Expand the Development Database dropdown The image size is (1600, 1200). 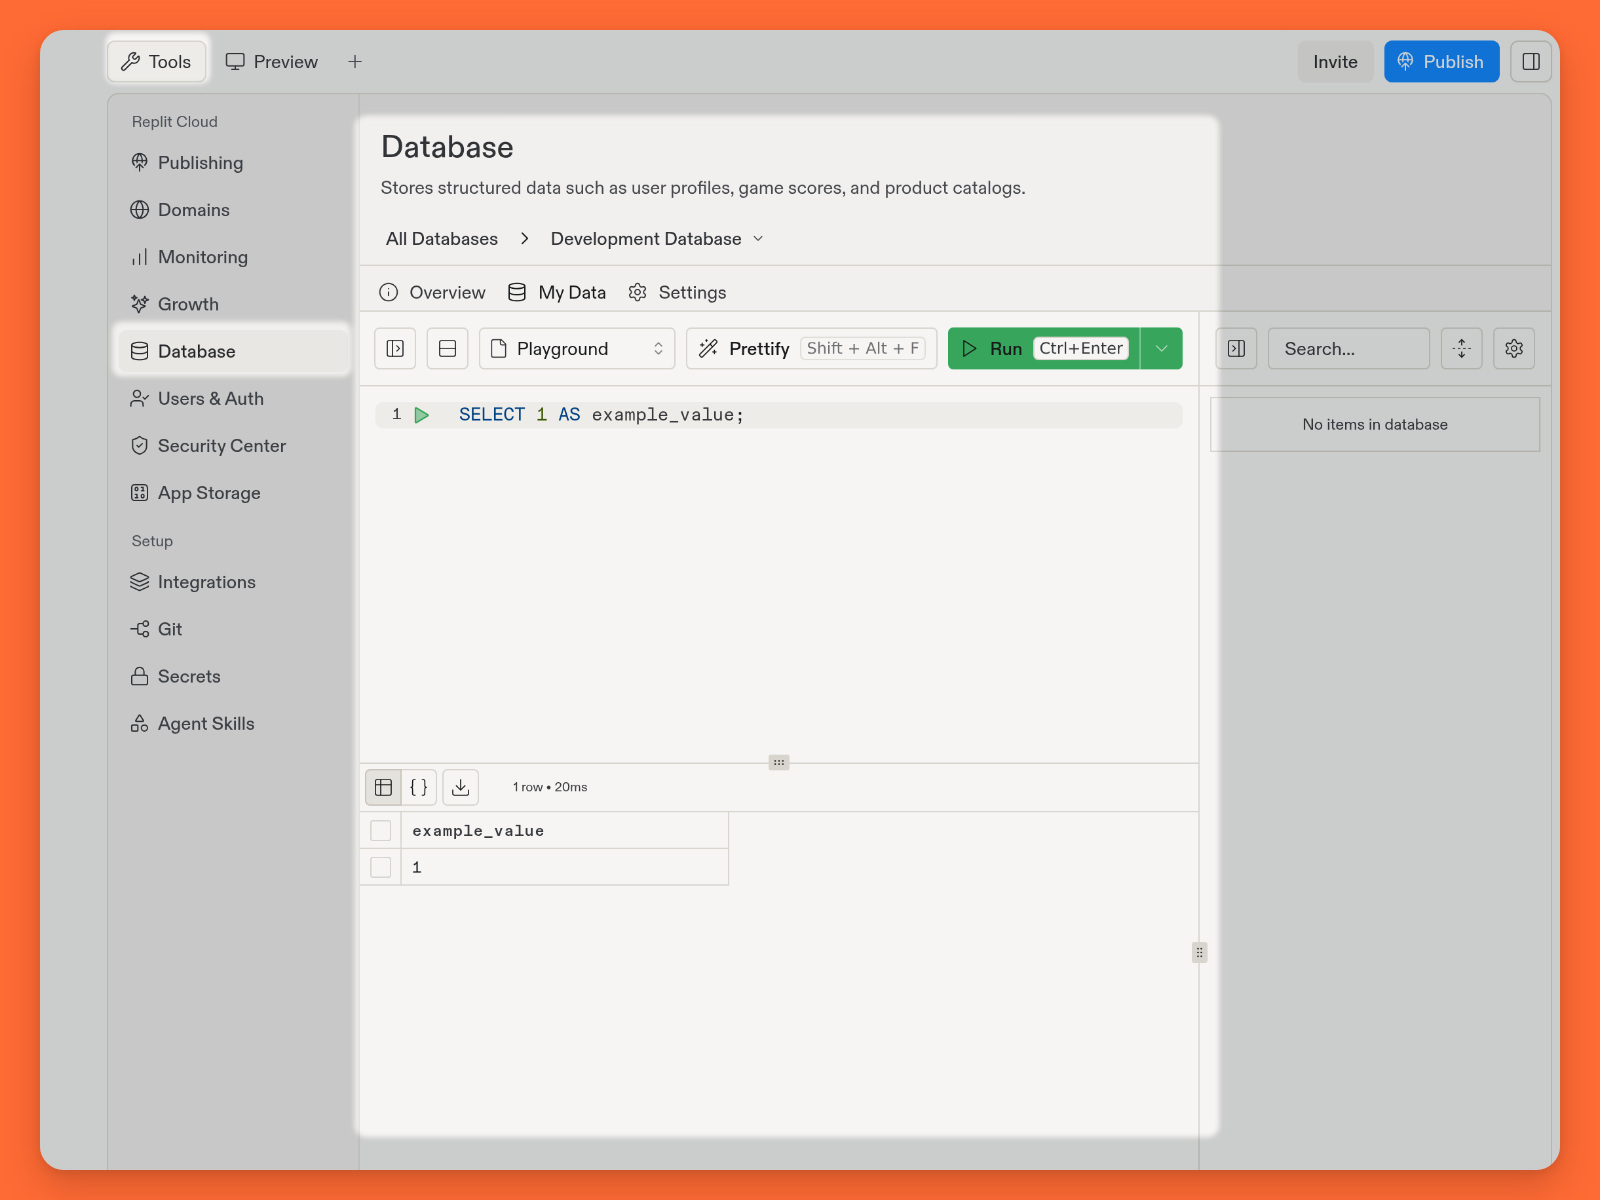pos(657,239)
